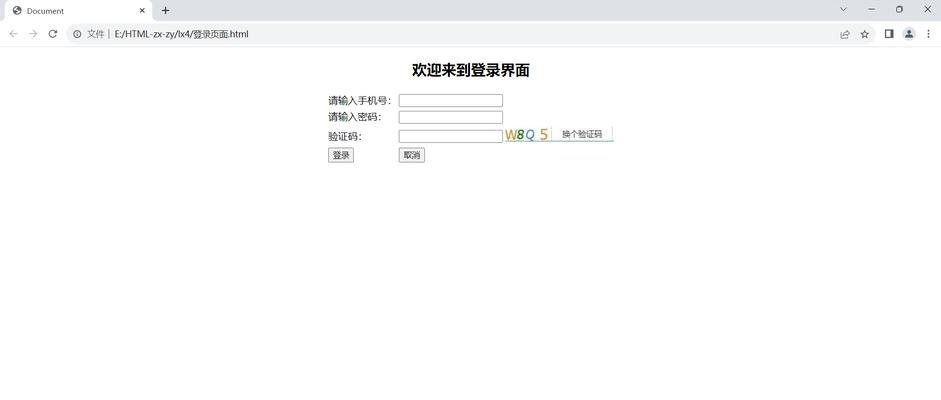The height and width of the screenshot is (400, 941).
Task: Focus the verification code input field
Action: 451,137
